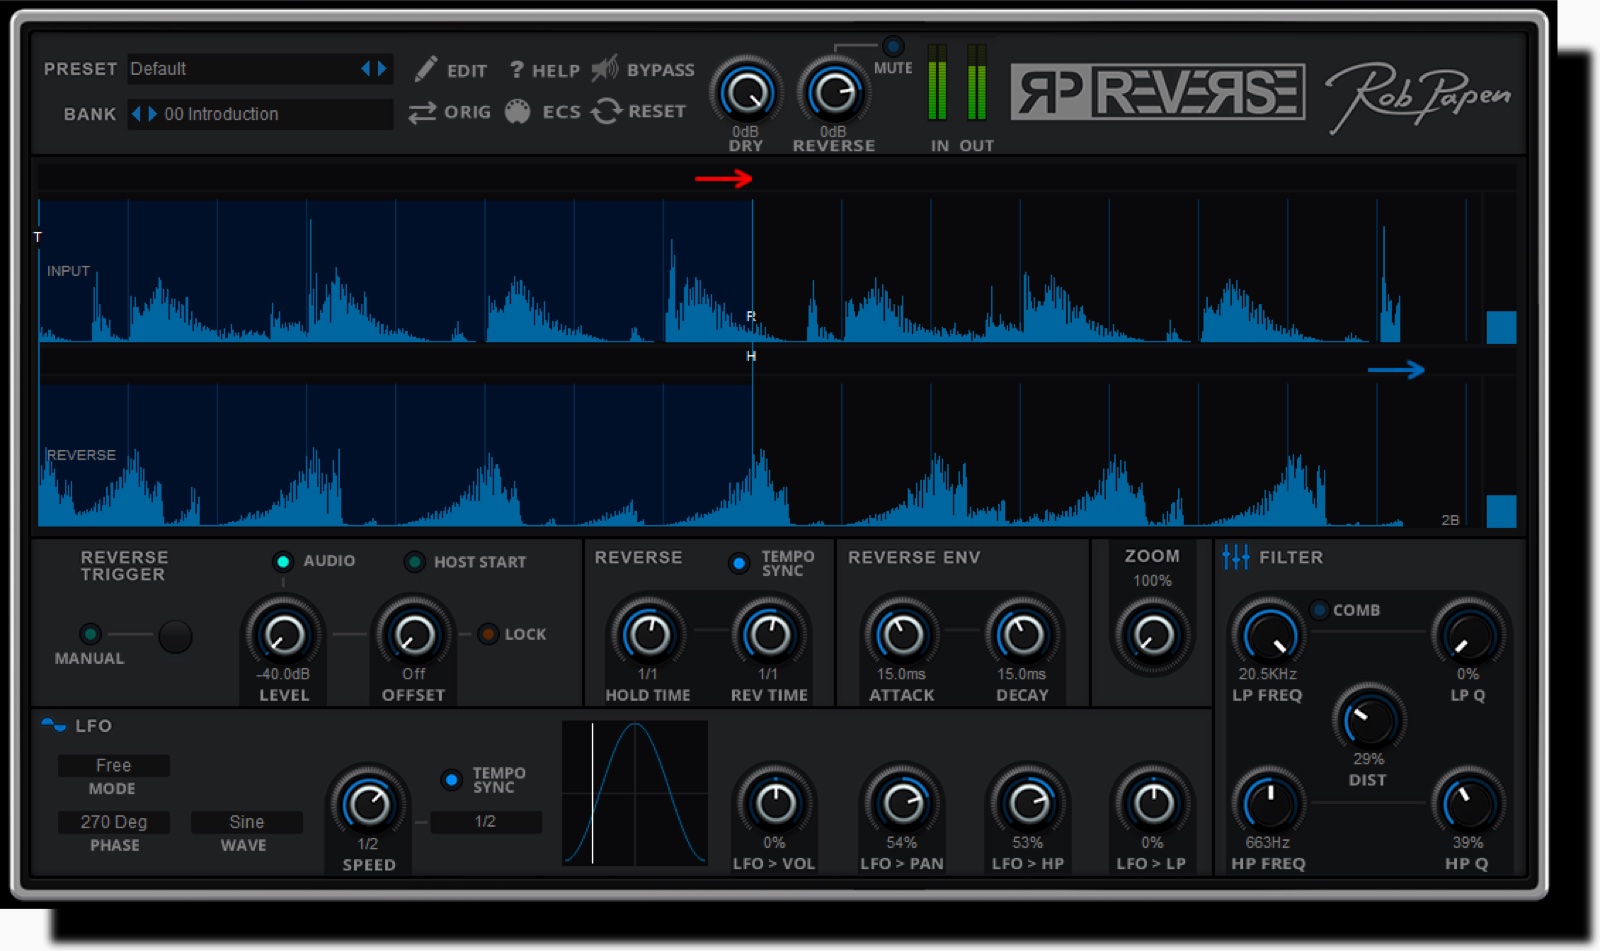Click the Filter sliders icon
The height and width of the screenshot is (951, 1600).
coord(1235,557)
